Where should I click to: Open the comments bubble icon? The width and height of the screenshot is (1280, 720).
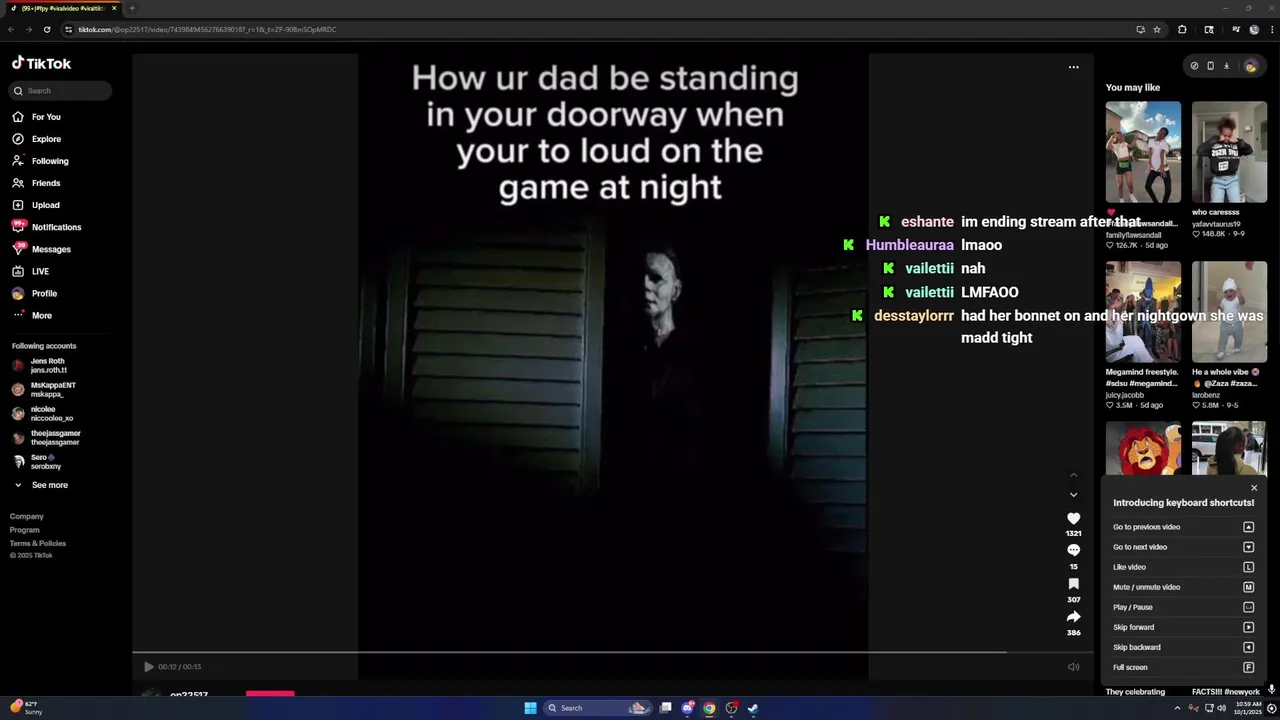coord(1073,551)
